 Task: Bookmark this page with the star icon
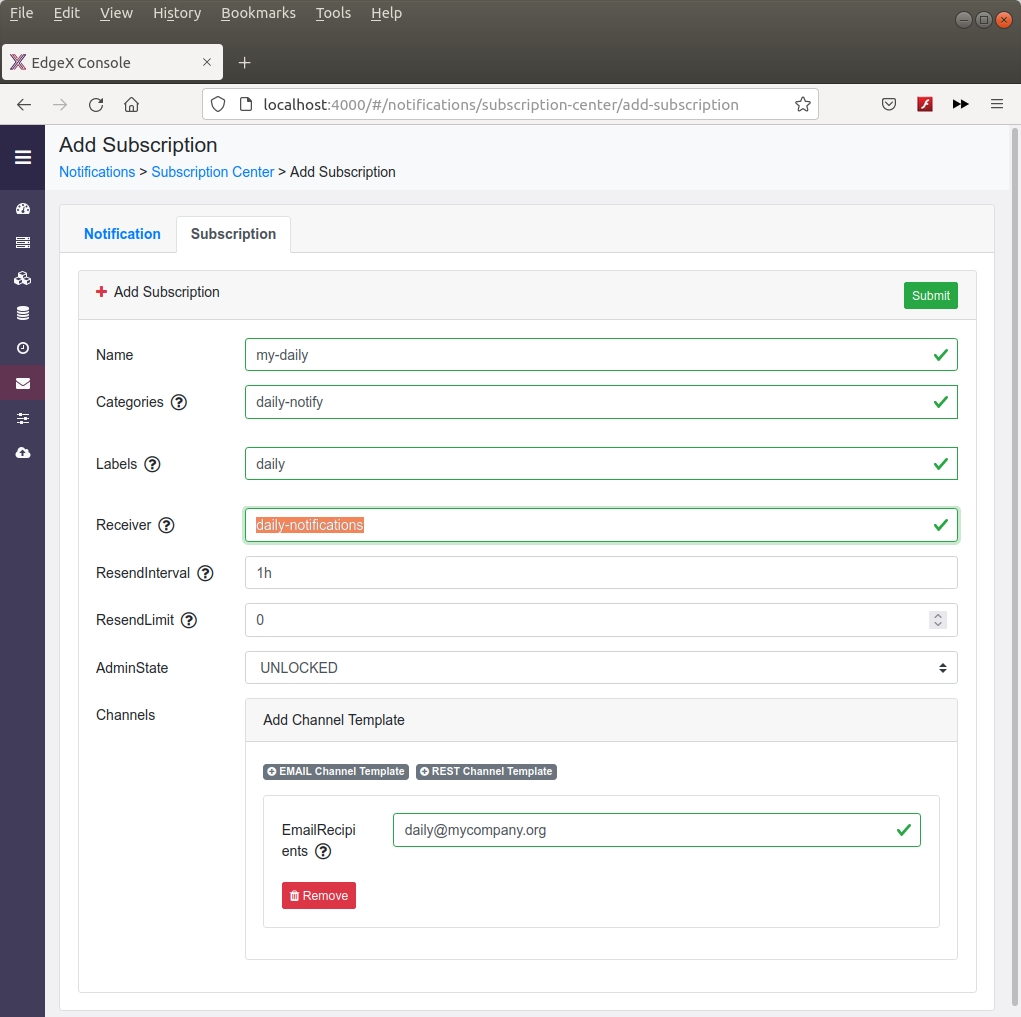[x=803, y=105]
